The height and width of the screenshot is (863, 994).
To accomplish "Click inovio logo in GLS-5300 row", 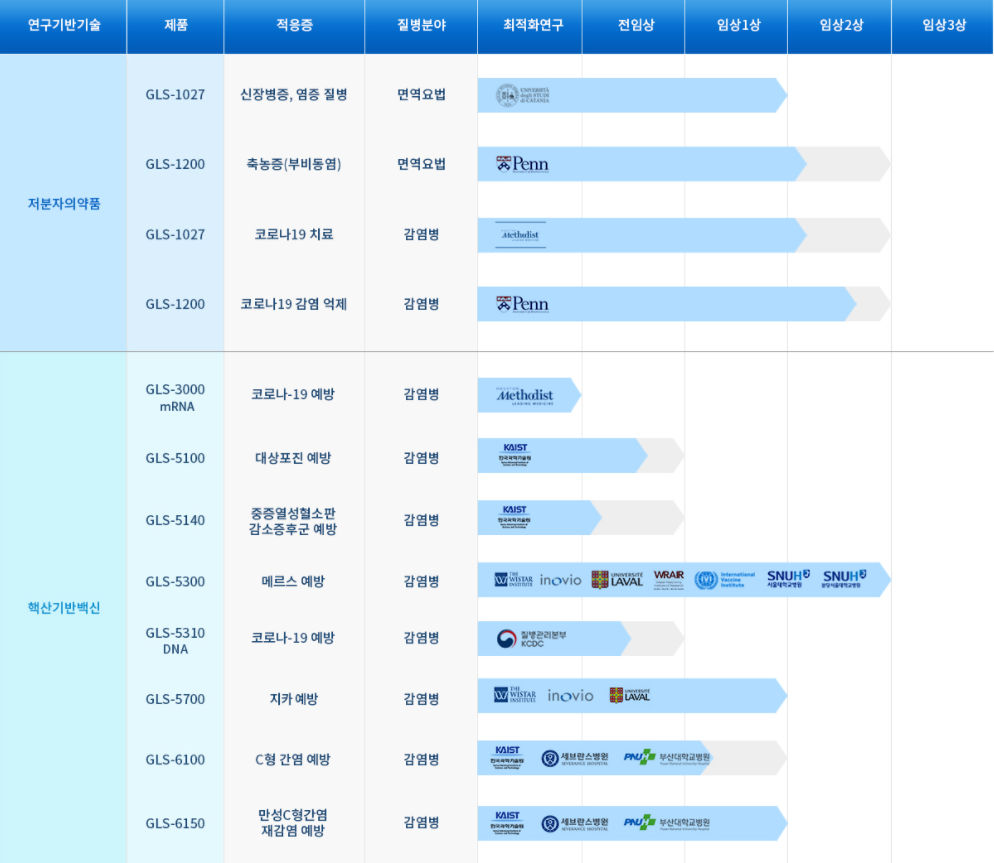I will pyautogui.click(x=560, y=580).
